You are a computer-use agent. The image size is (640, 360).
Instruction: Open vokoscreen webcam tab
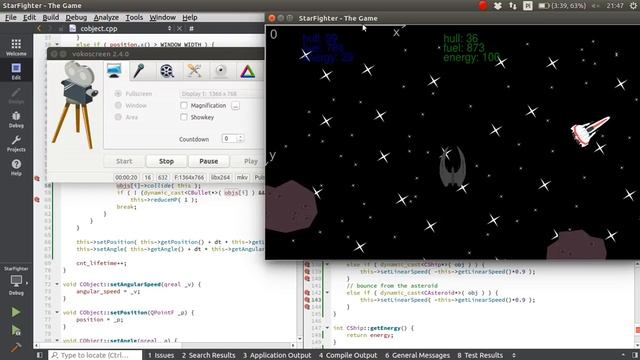coord(221,71)
